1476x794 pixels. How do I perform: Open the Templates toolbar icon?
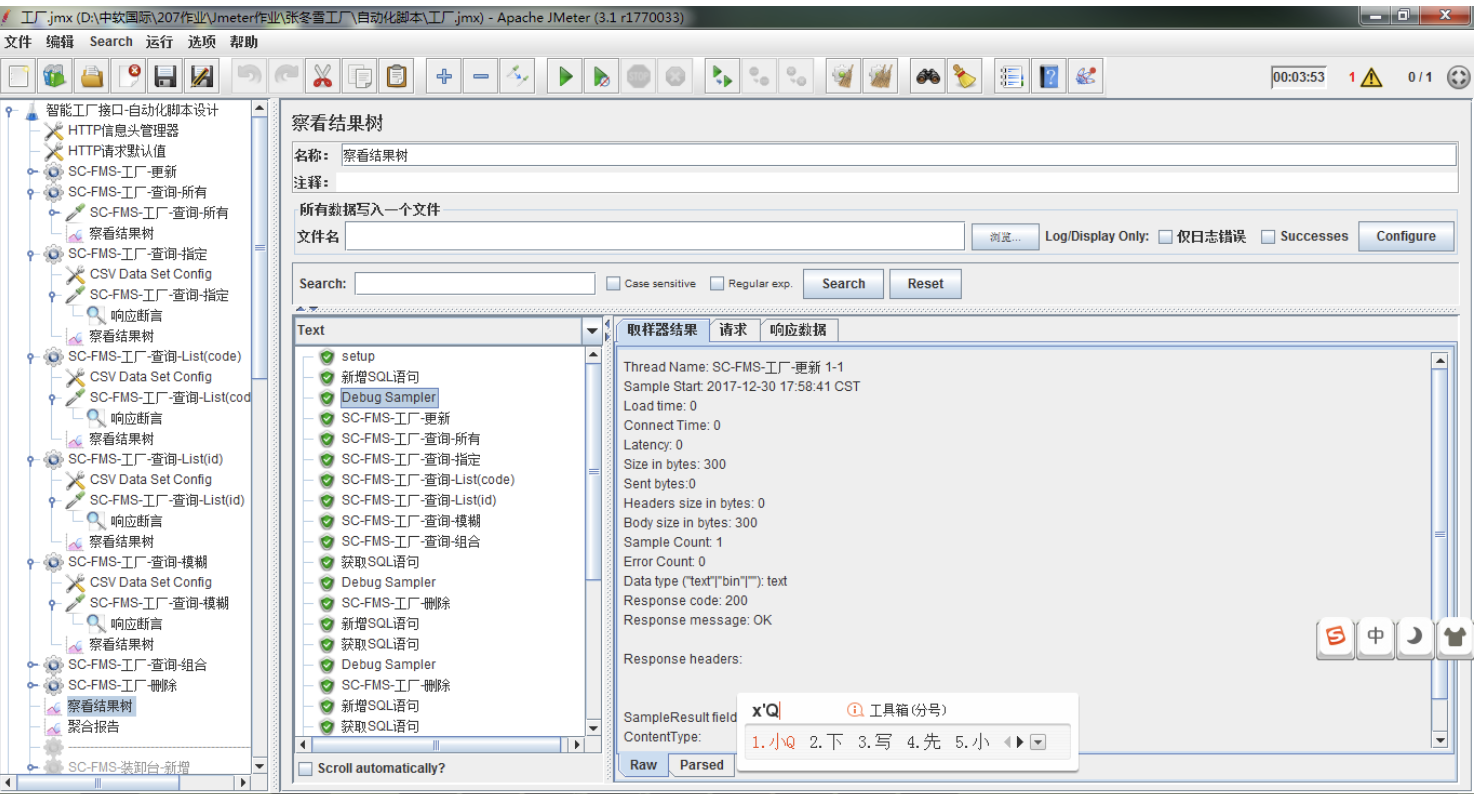56,76
